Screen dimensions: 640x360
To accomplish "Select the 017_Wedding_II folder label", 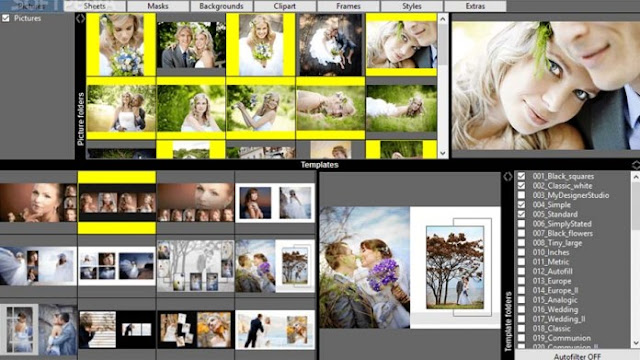I will pyautogui.click(x=559, y=319).
